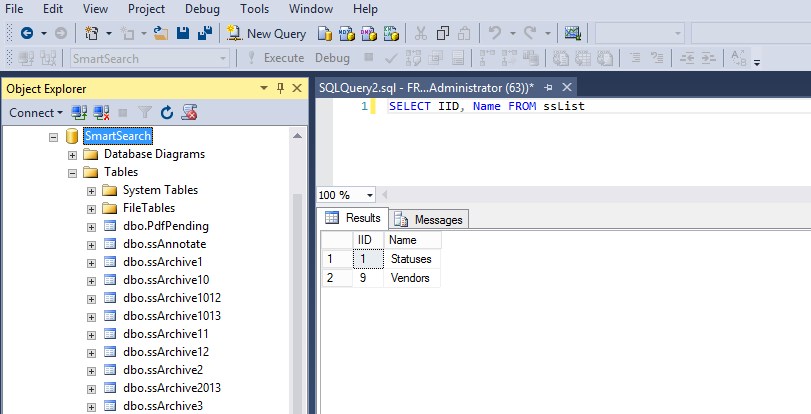Click the Copy toolbar icon

point(443,34)
